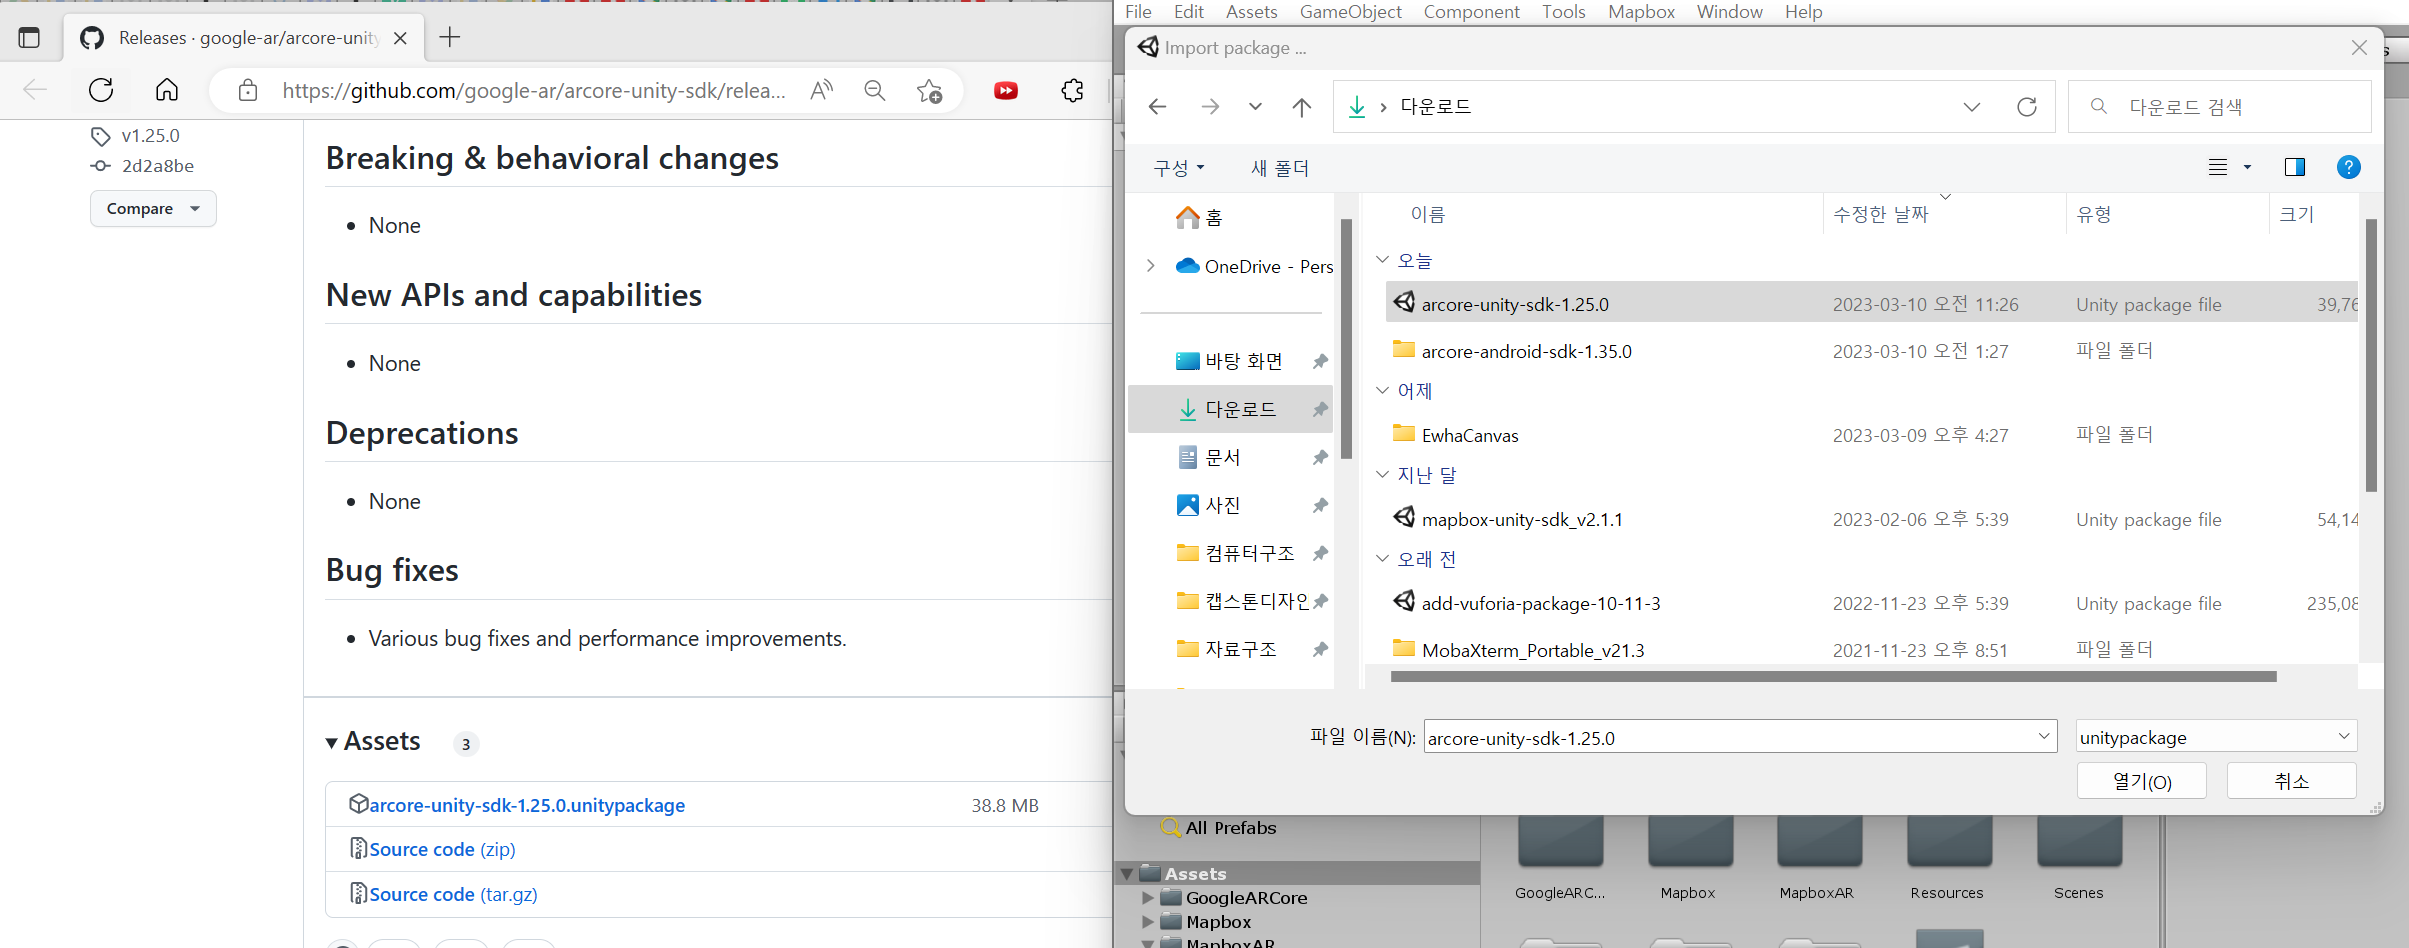2409x948 pixels.
Task: Click the 다운로드 검색 search field
Action: coord(2220,106)
